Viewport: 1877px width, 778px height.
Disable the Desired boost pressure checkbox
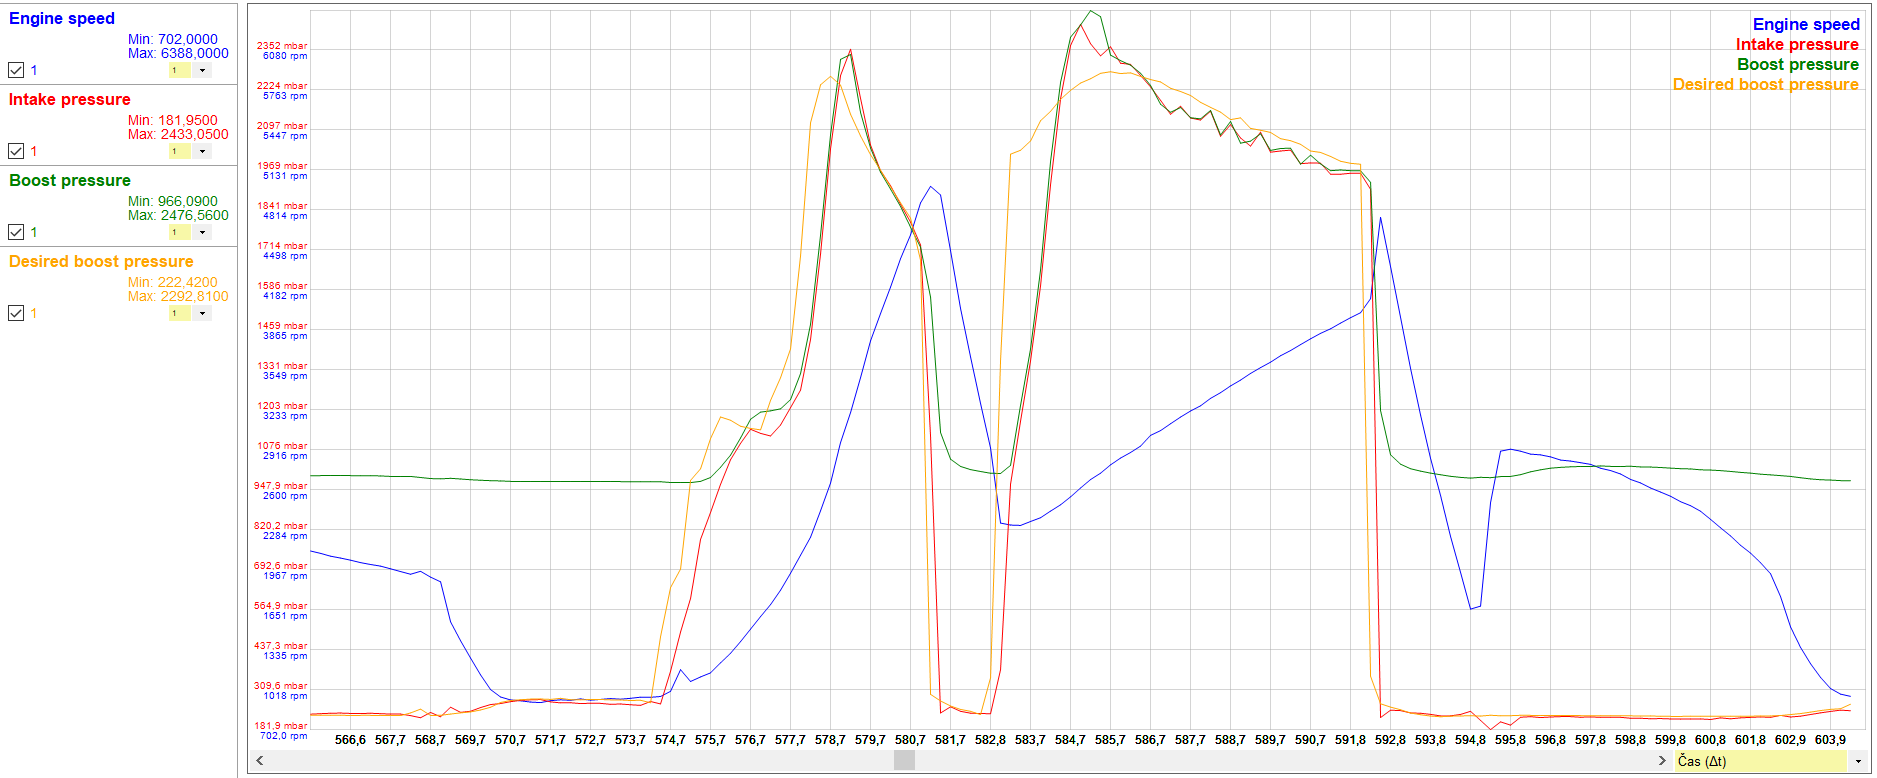[16, 313]
